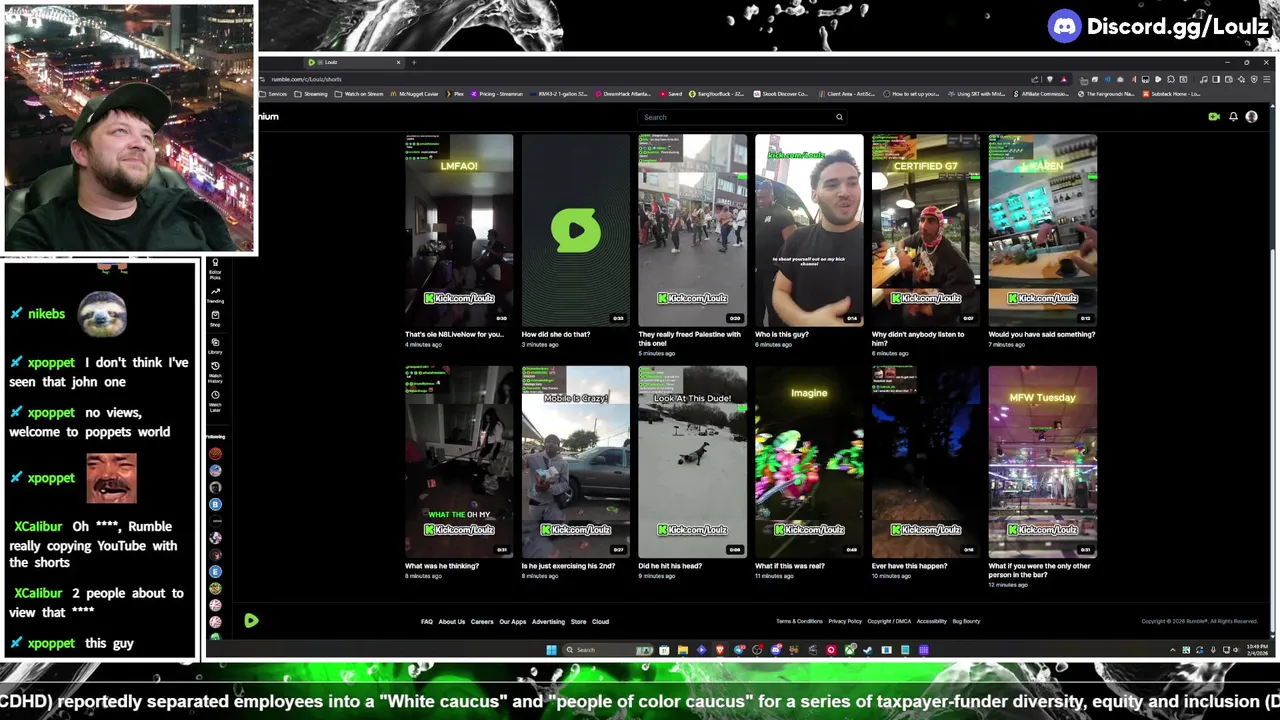
Task: Open Watch Later in sidebar
Action: point(215,400)
